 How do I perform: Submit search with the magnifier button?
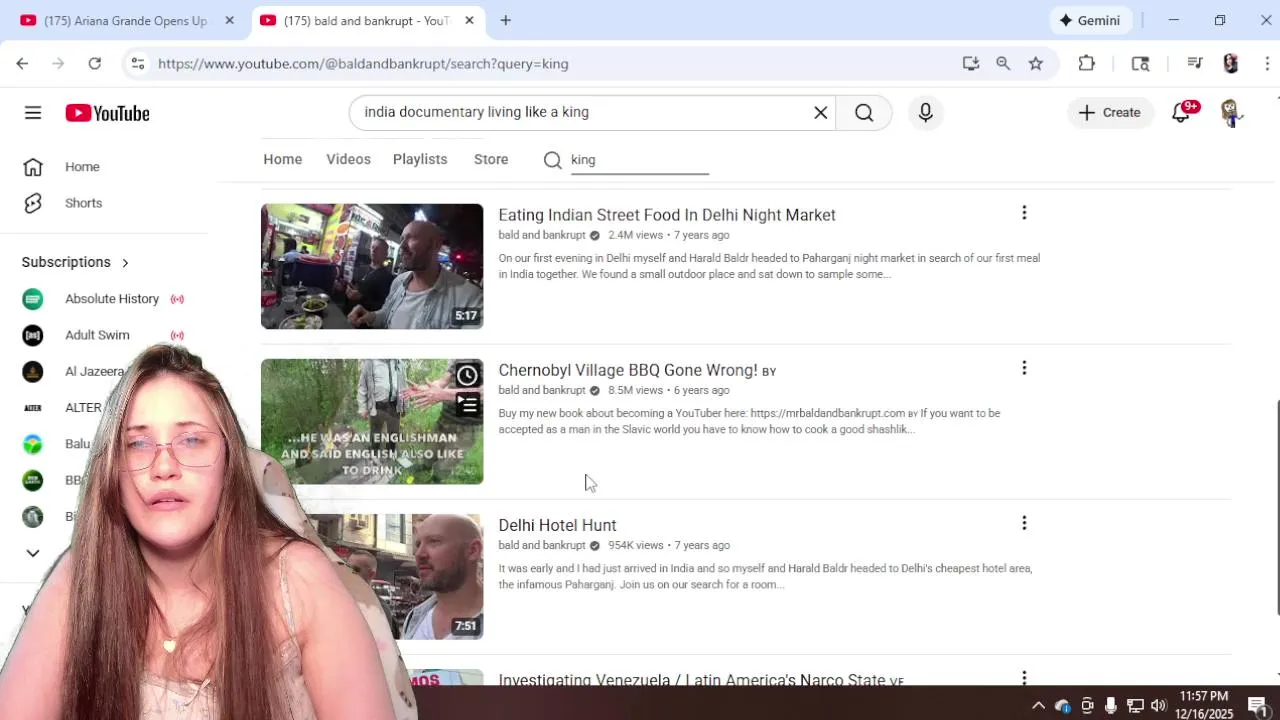coord(865,112)
